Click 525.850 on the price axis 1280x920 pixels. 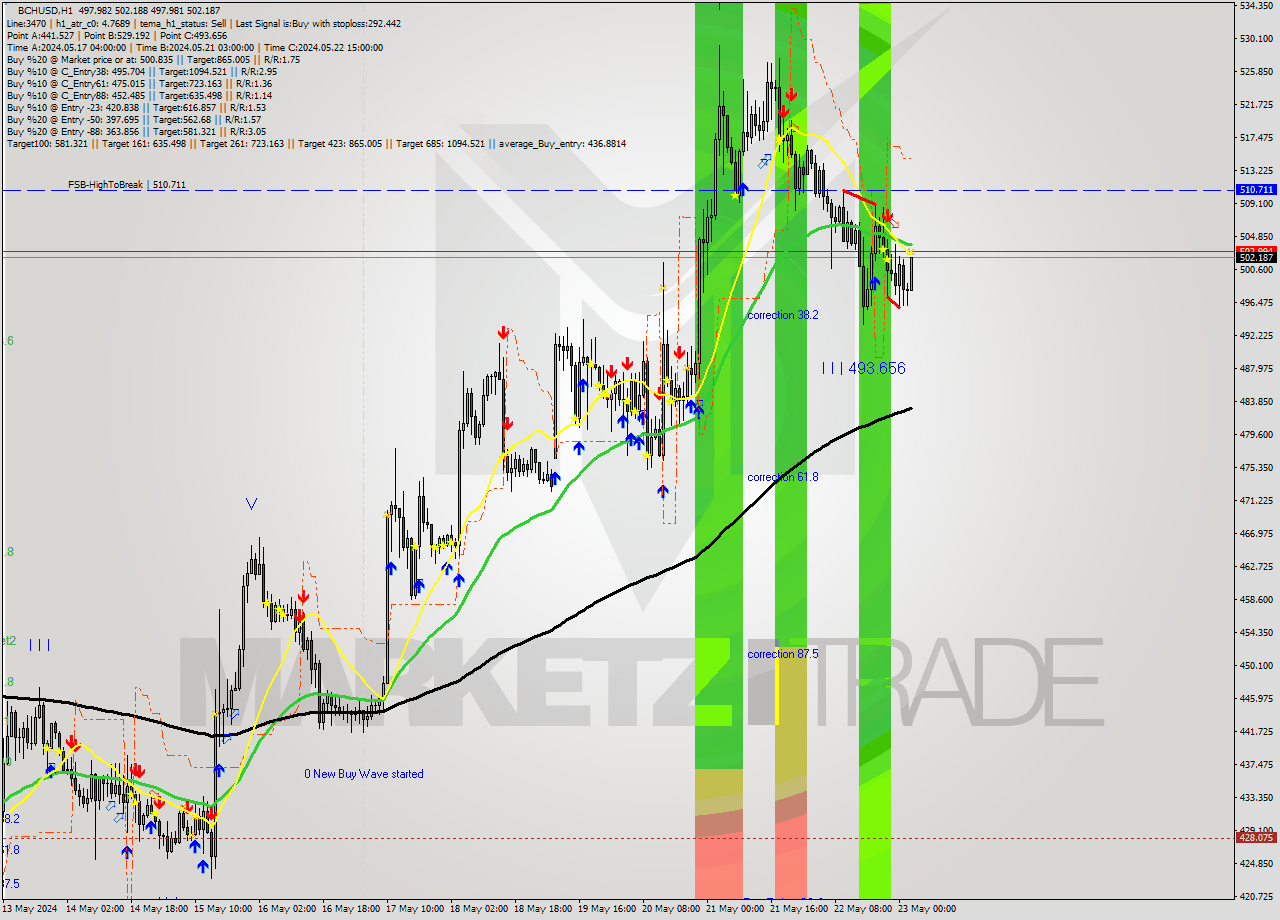(x=1256, y=71)
